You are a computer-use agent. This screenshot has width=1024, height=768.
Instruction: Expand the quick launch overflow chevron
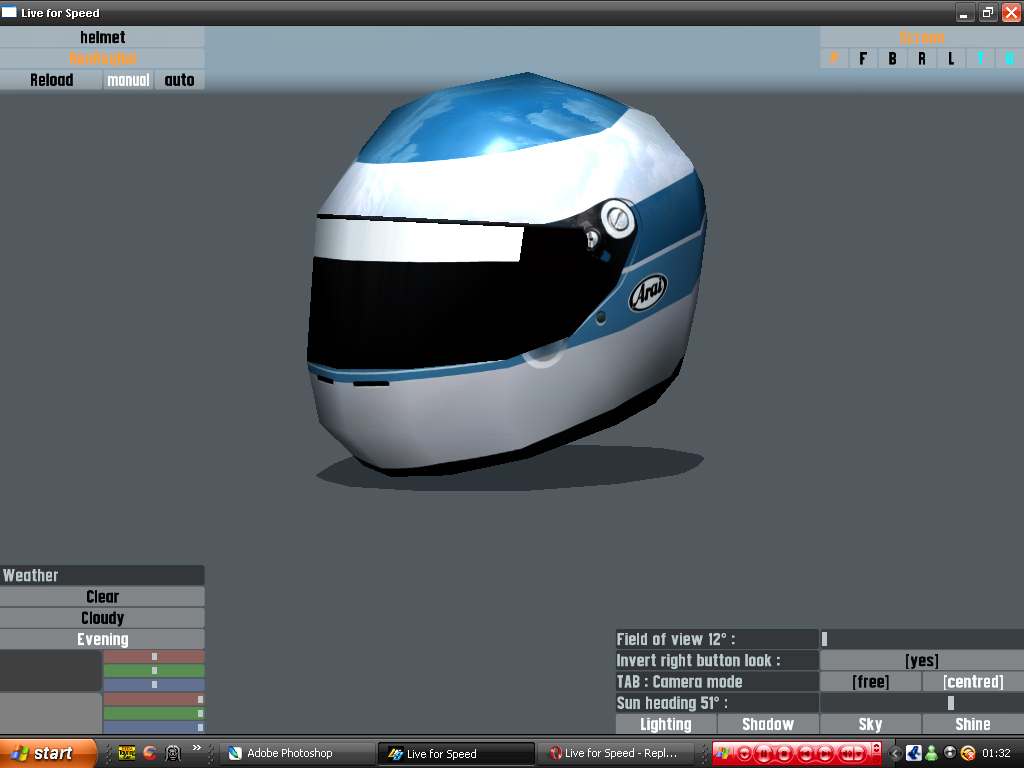point(197,748)
